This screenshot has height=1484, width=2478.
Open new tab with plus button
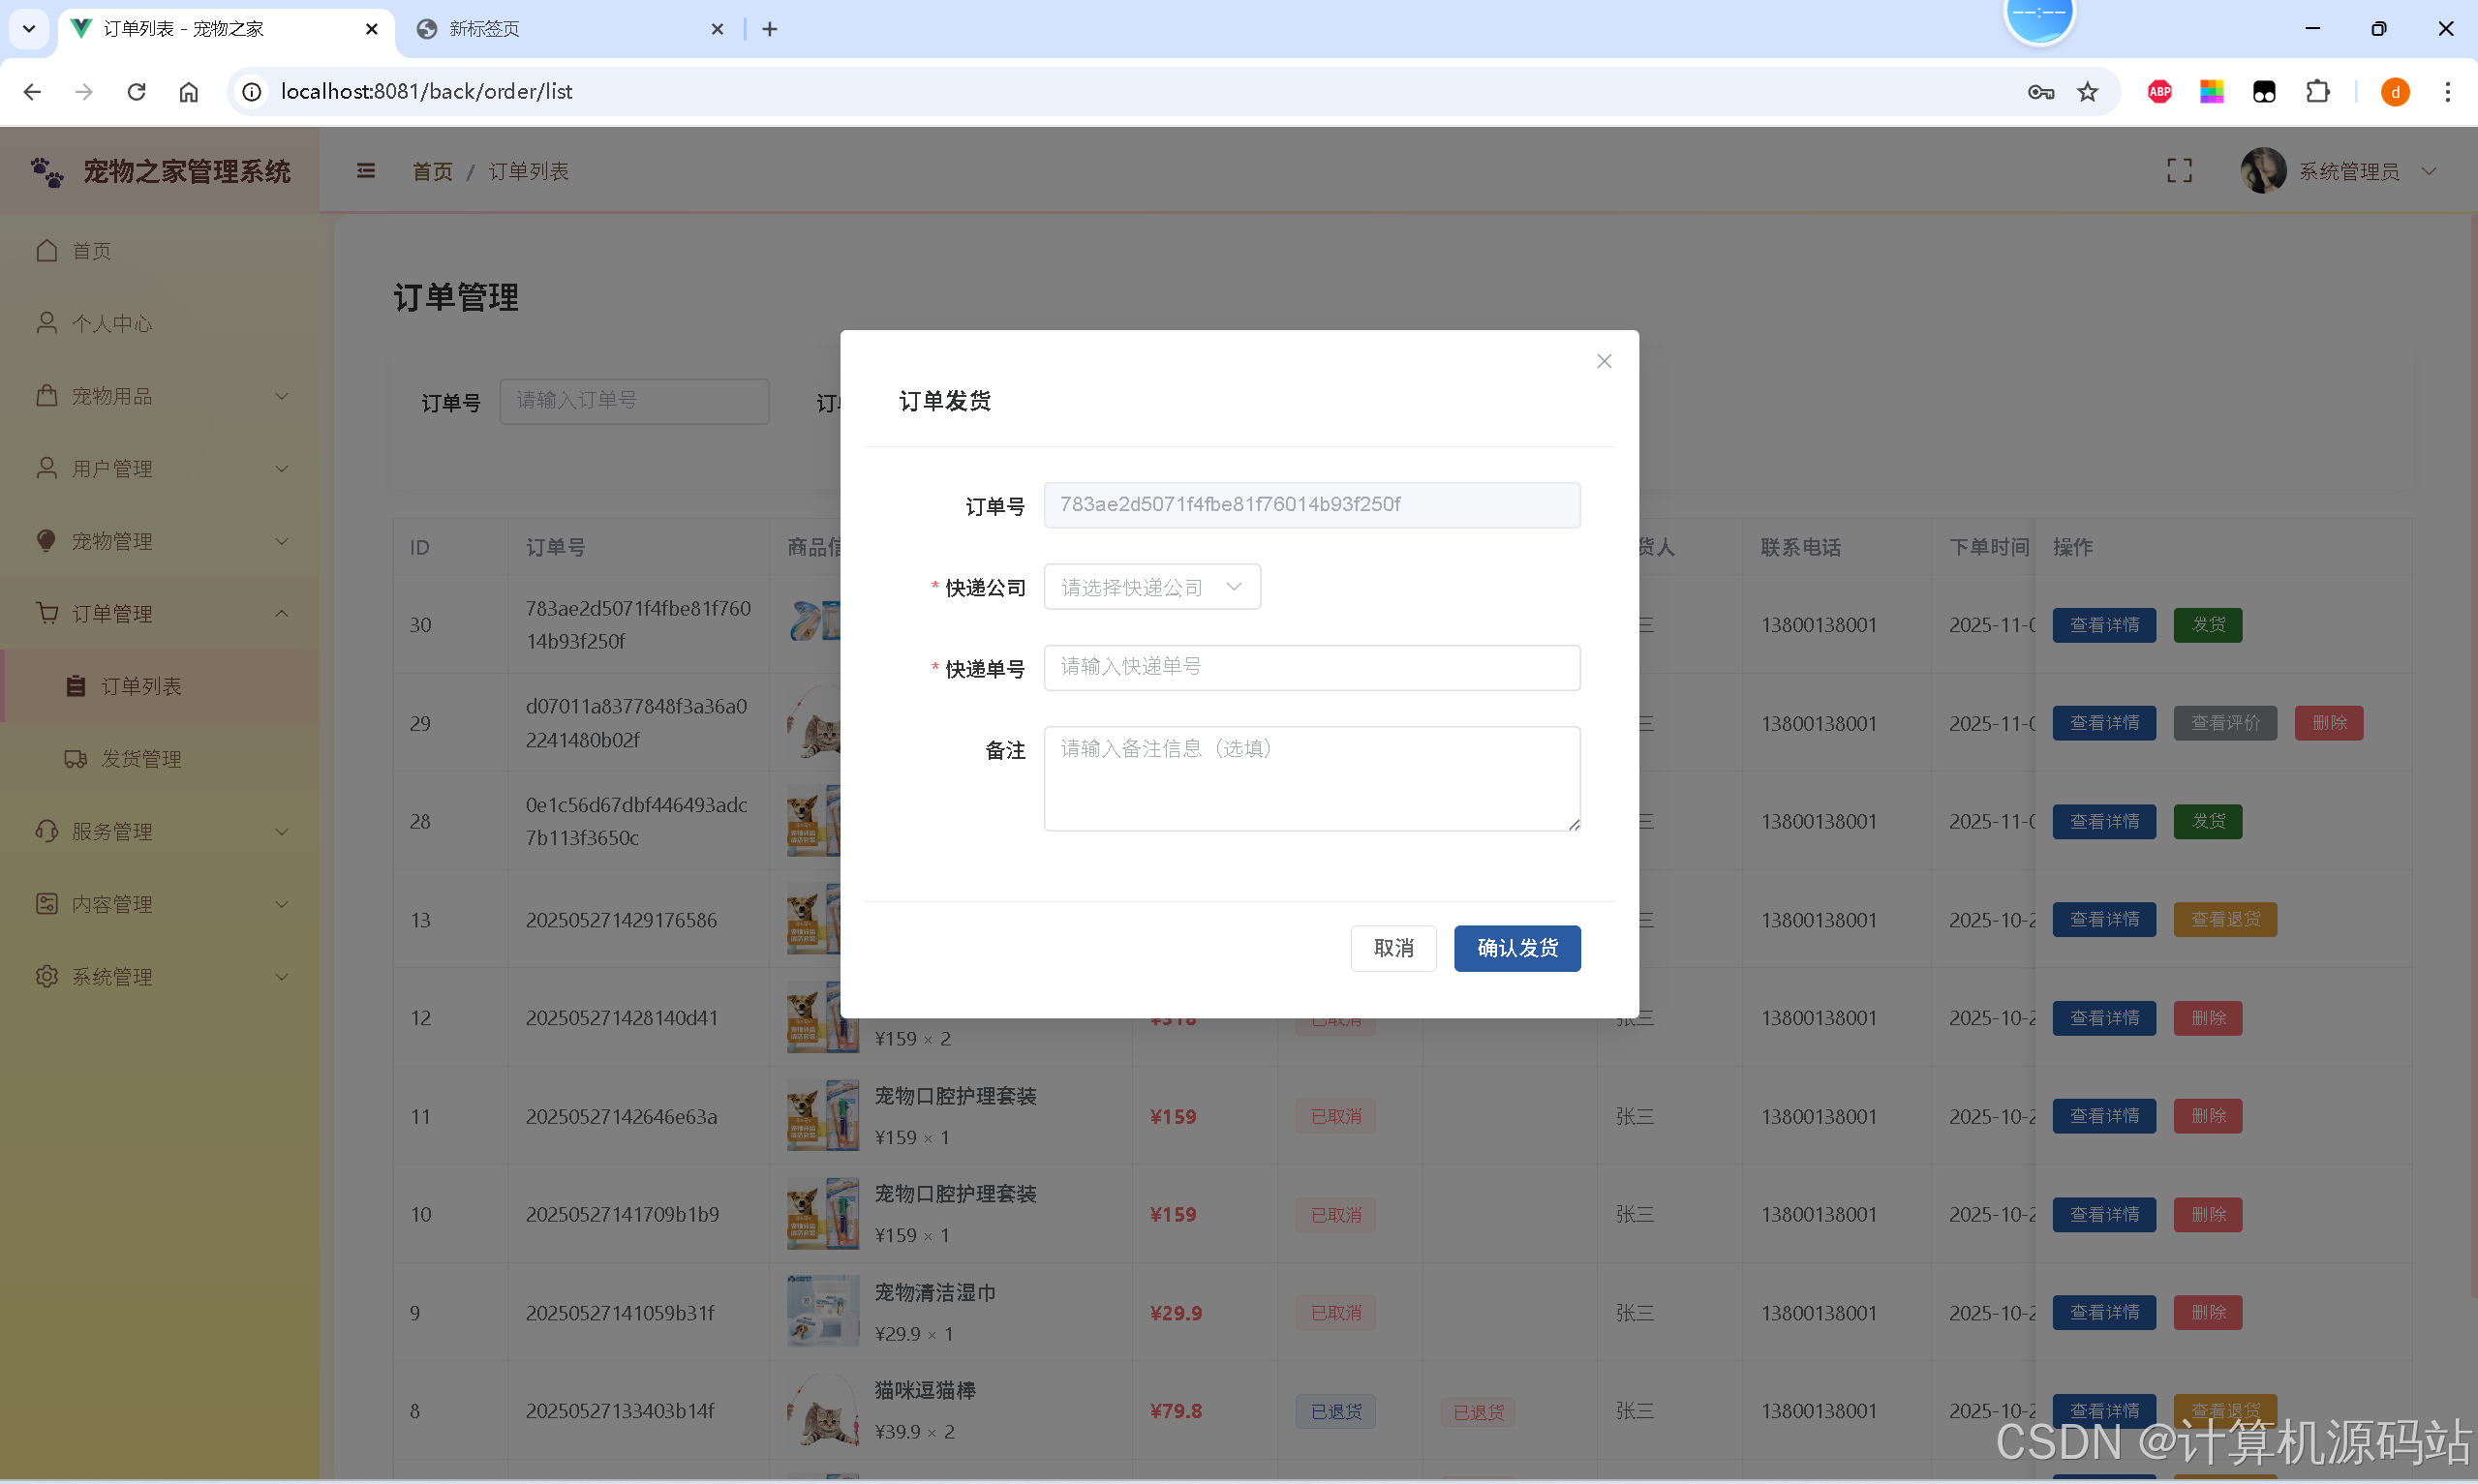coord(770,29)
